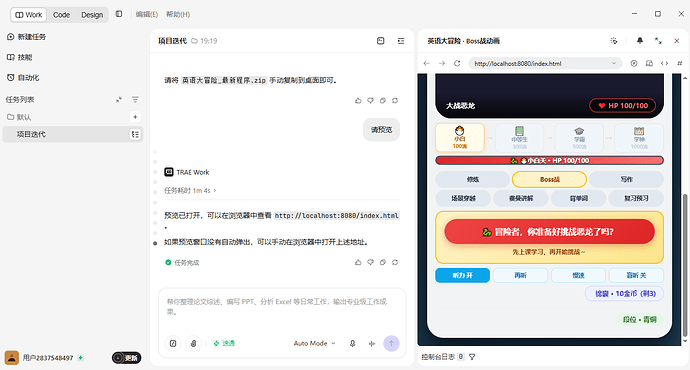Click the element selector icon in preview header
The height and width of the screenshot is (370, 690).
(614, 41)
